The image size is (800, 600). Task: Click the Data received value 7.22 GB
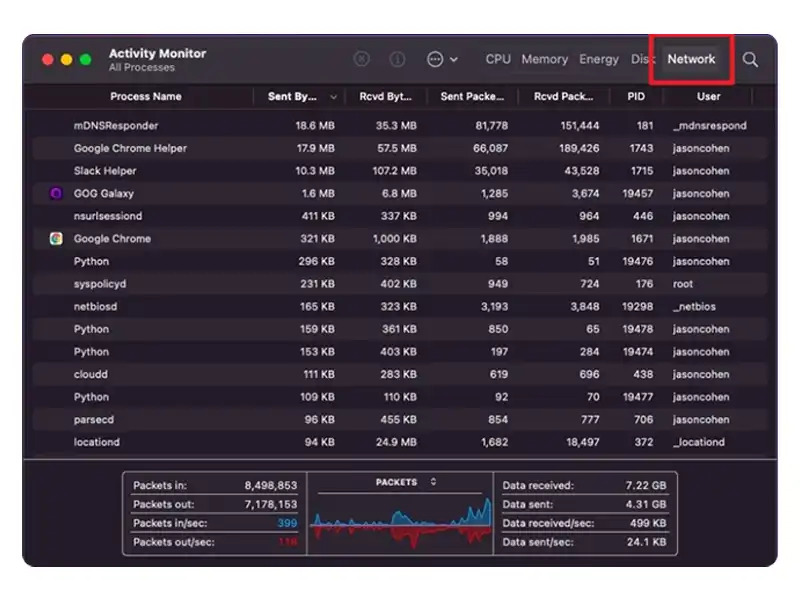[x=646, y=485]
